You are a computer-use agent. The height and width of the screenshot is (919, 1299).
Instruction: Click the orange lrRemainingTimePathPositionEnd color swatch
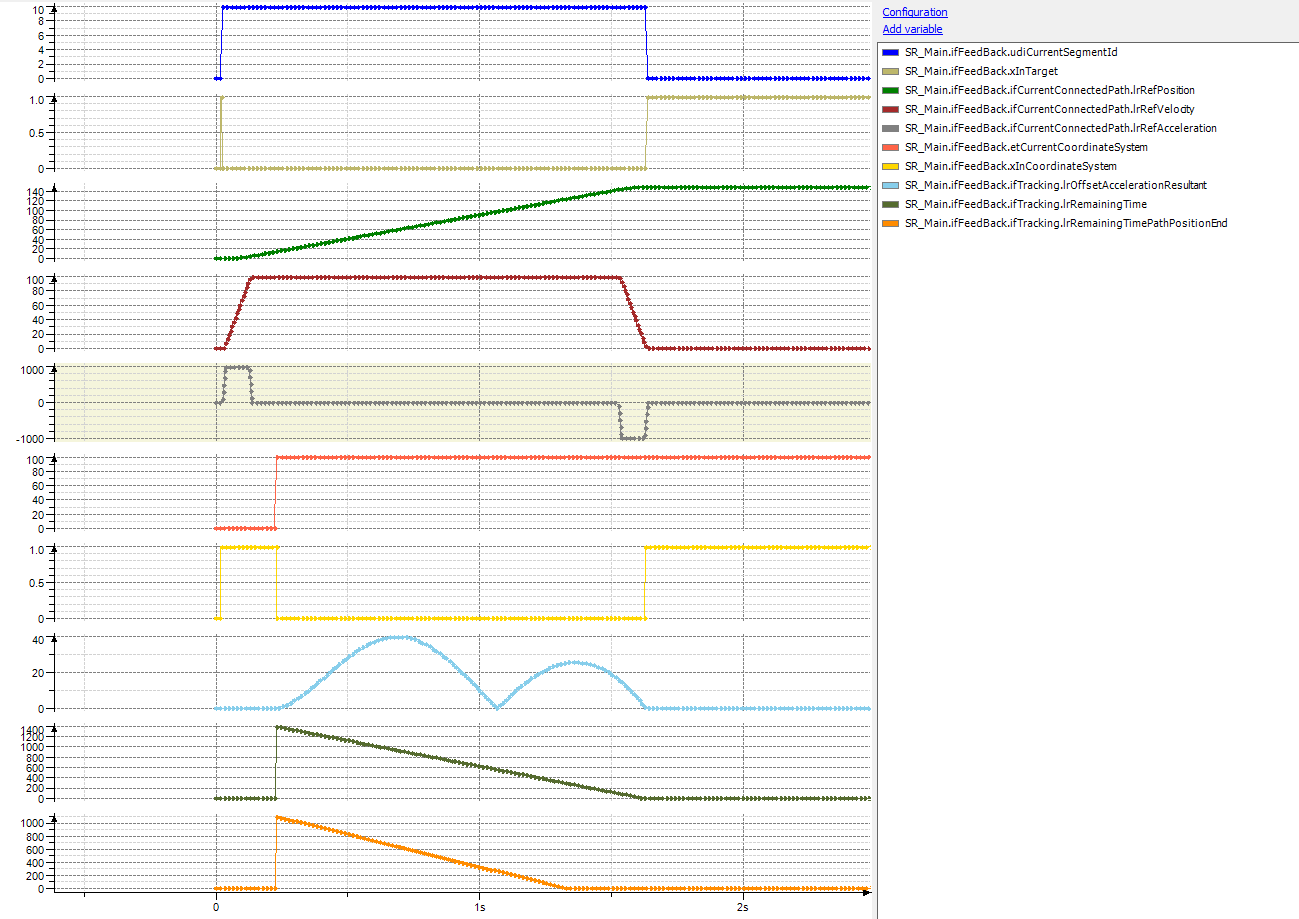(x=891, y=224)
